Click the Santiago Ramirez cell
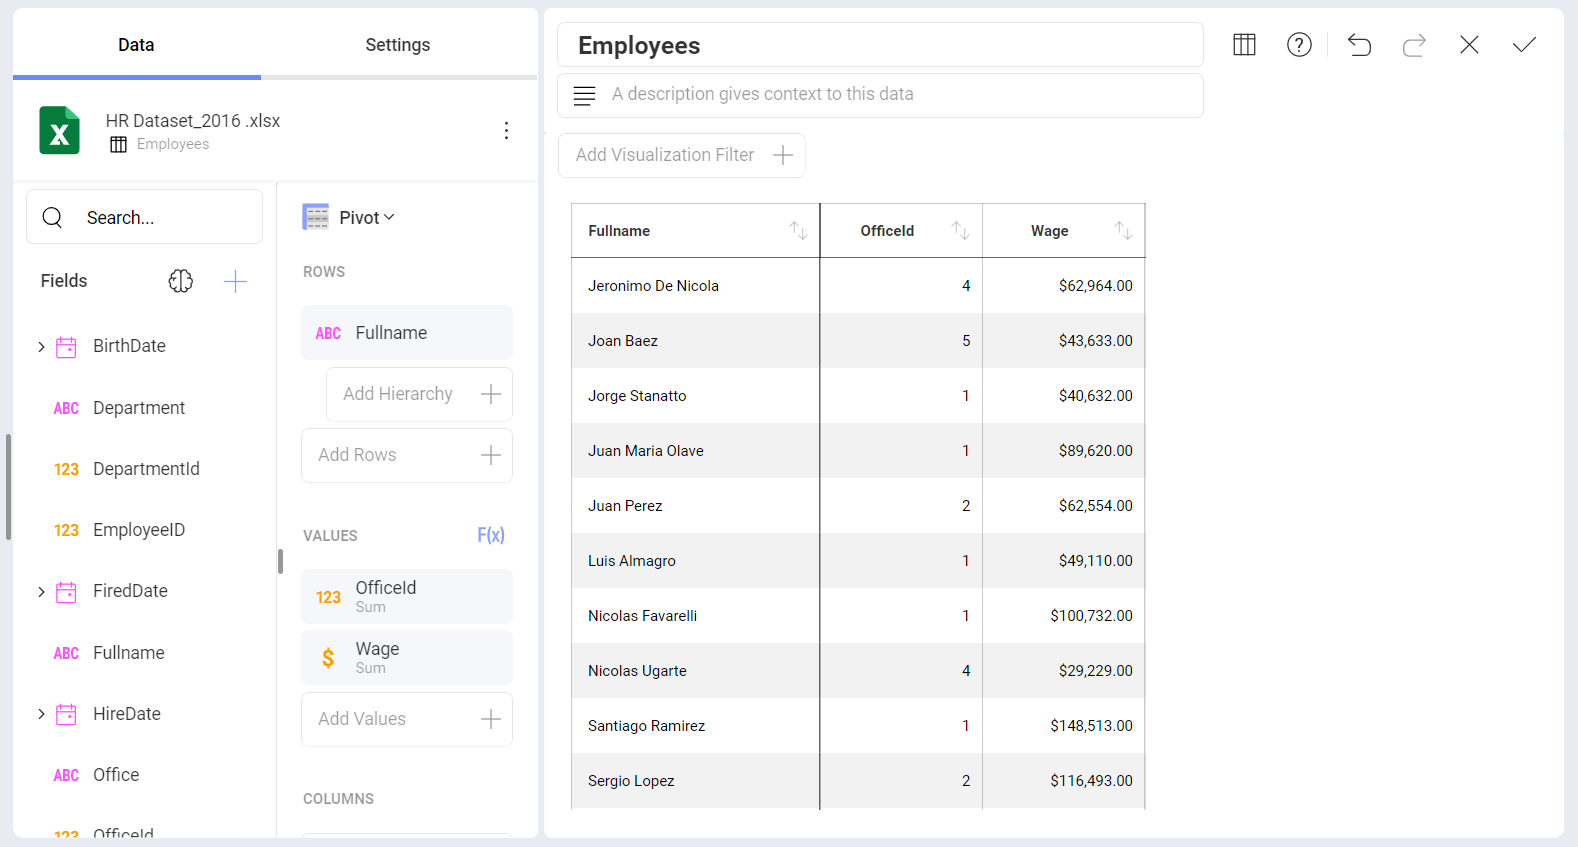Viewport: 1578px width, 847px height. tap(695, 726)
